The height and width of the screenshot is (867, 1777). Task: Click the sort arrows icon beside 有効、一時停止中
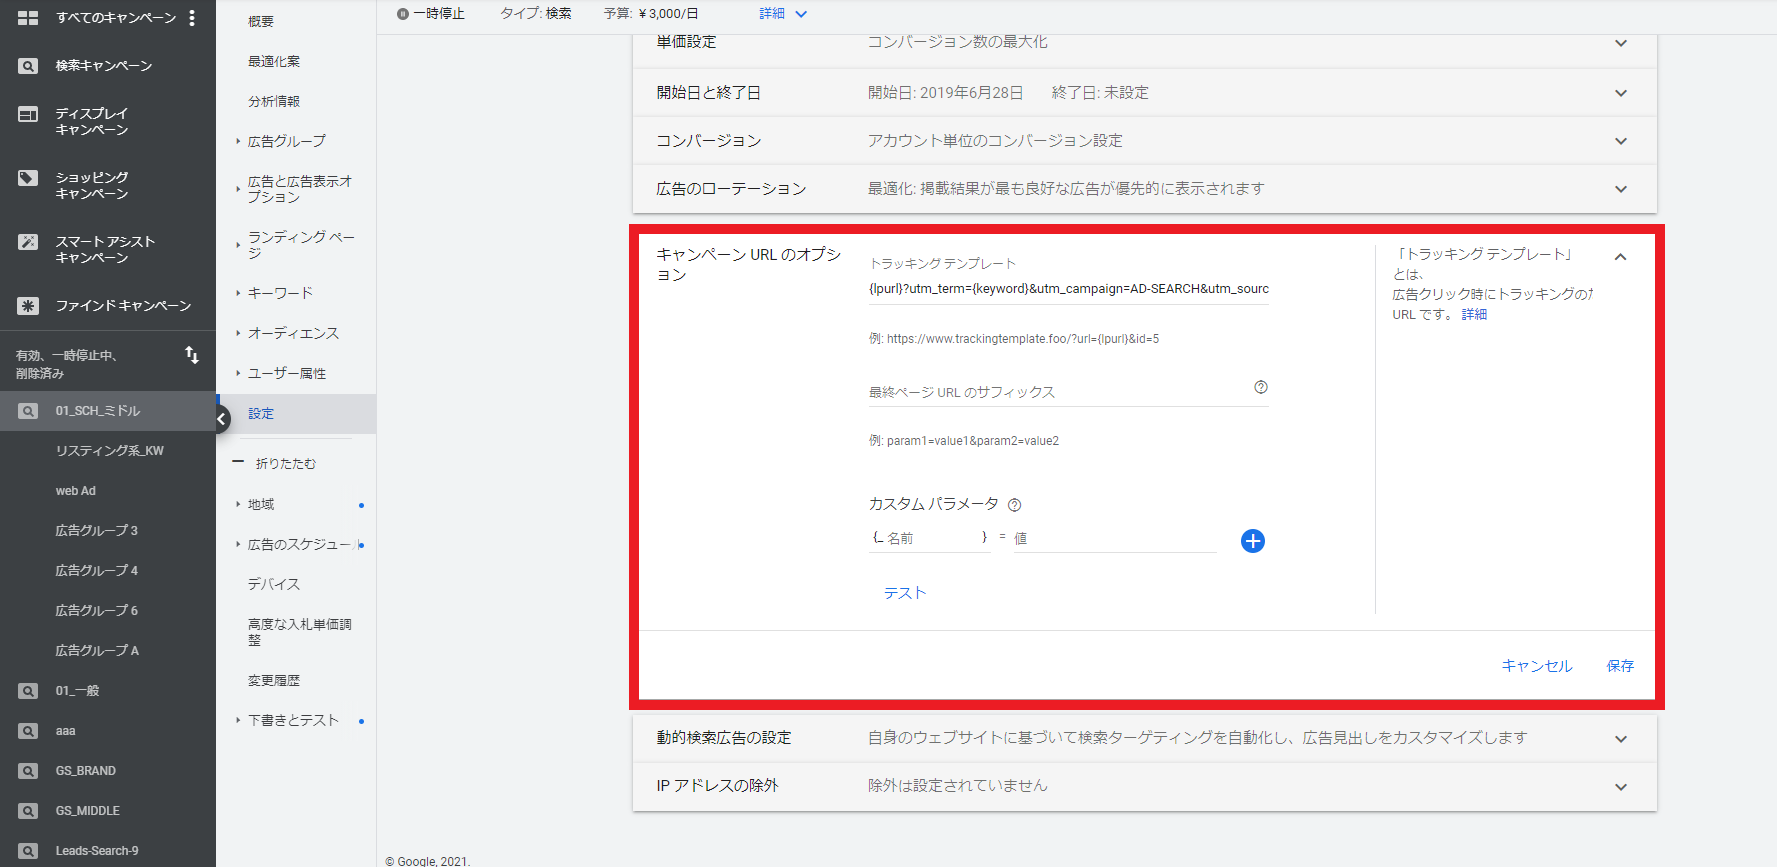pyautogui.click(x=192, y=355)
